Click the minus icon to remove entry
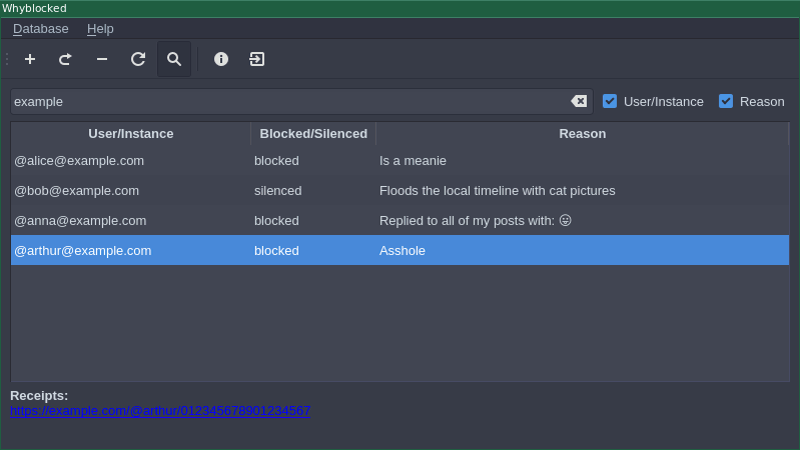 click(102, 59)
